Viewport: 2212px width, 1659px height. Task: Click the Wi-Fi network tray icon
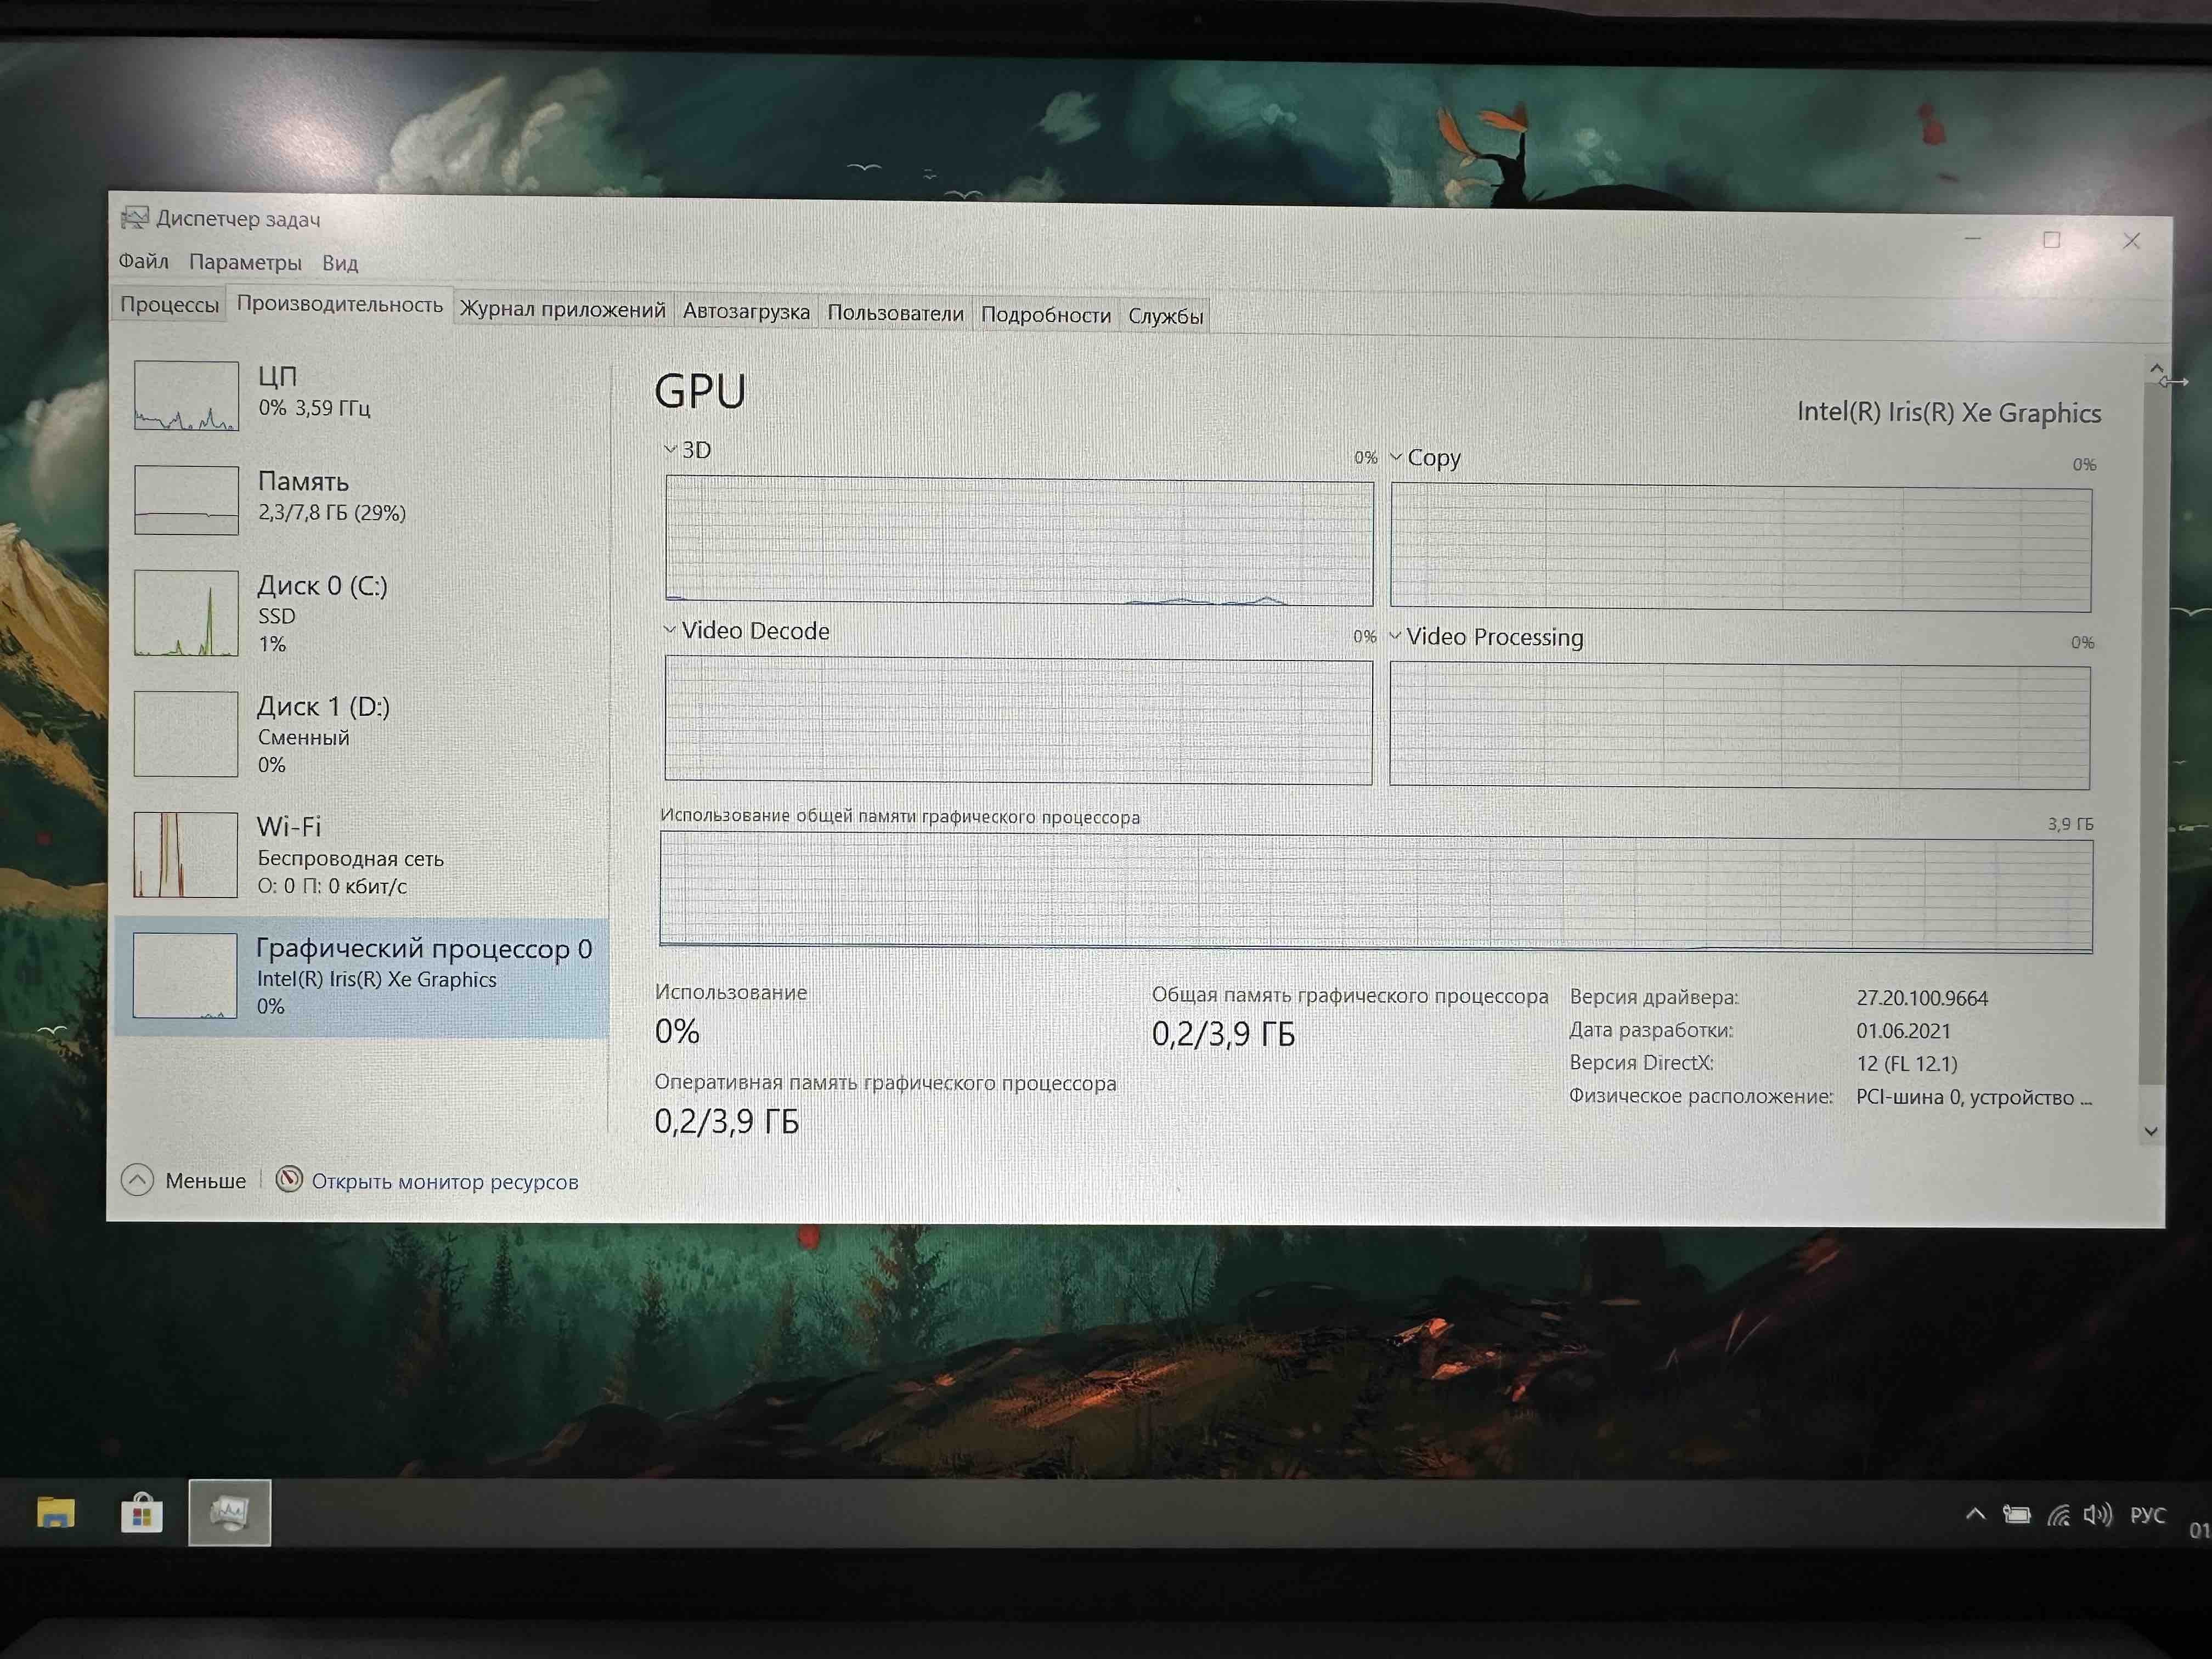[2058, 1516]
